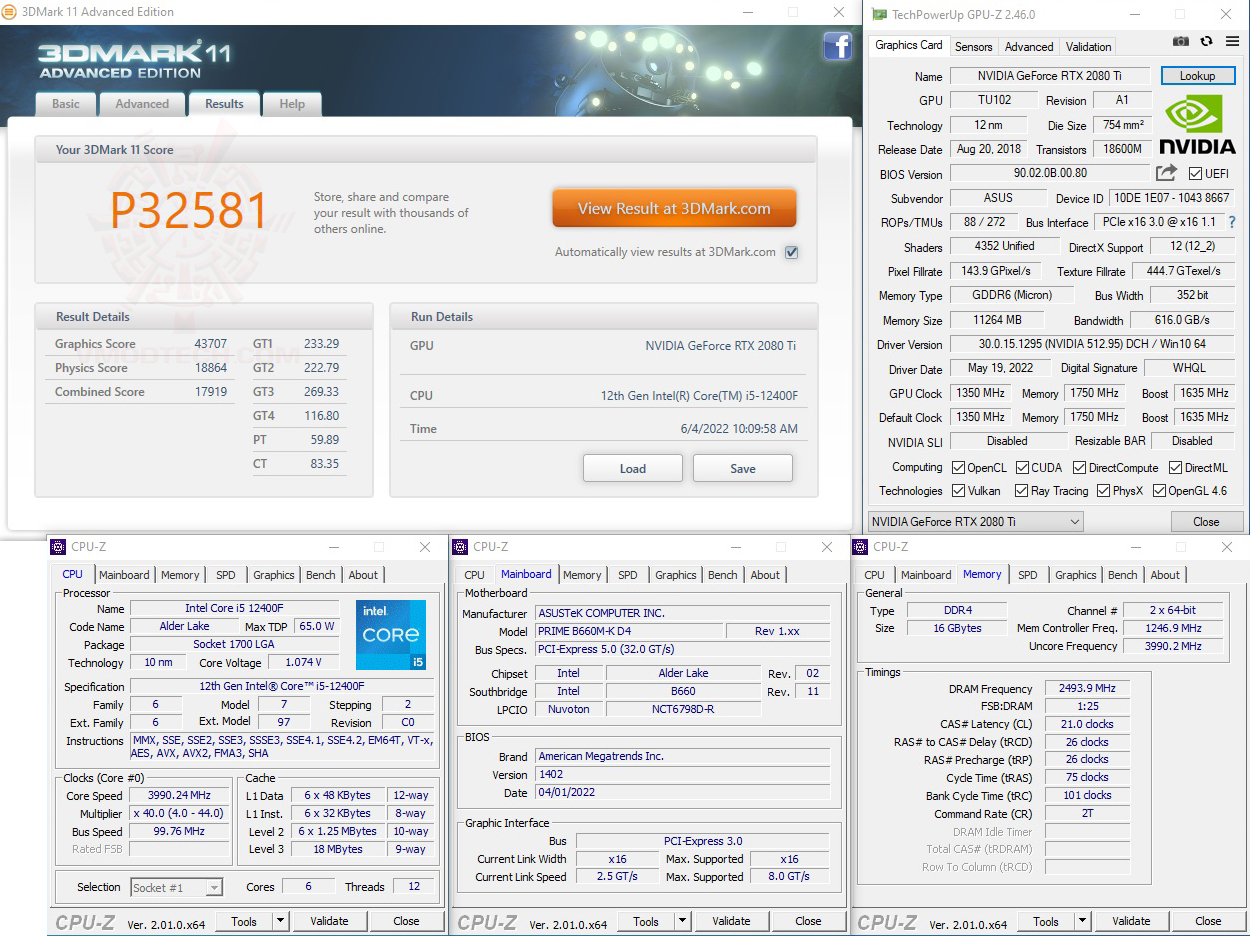
Task: Click the NVIDIA logo in GPU-Z
Action: pos(1193,120)
